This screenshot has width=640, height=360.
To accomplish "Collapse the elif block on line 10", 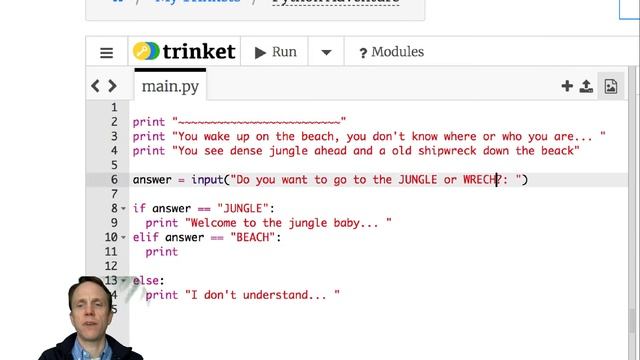I will click(x=123, y=237).
